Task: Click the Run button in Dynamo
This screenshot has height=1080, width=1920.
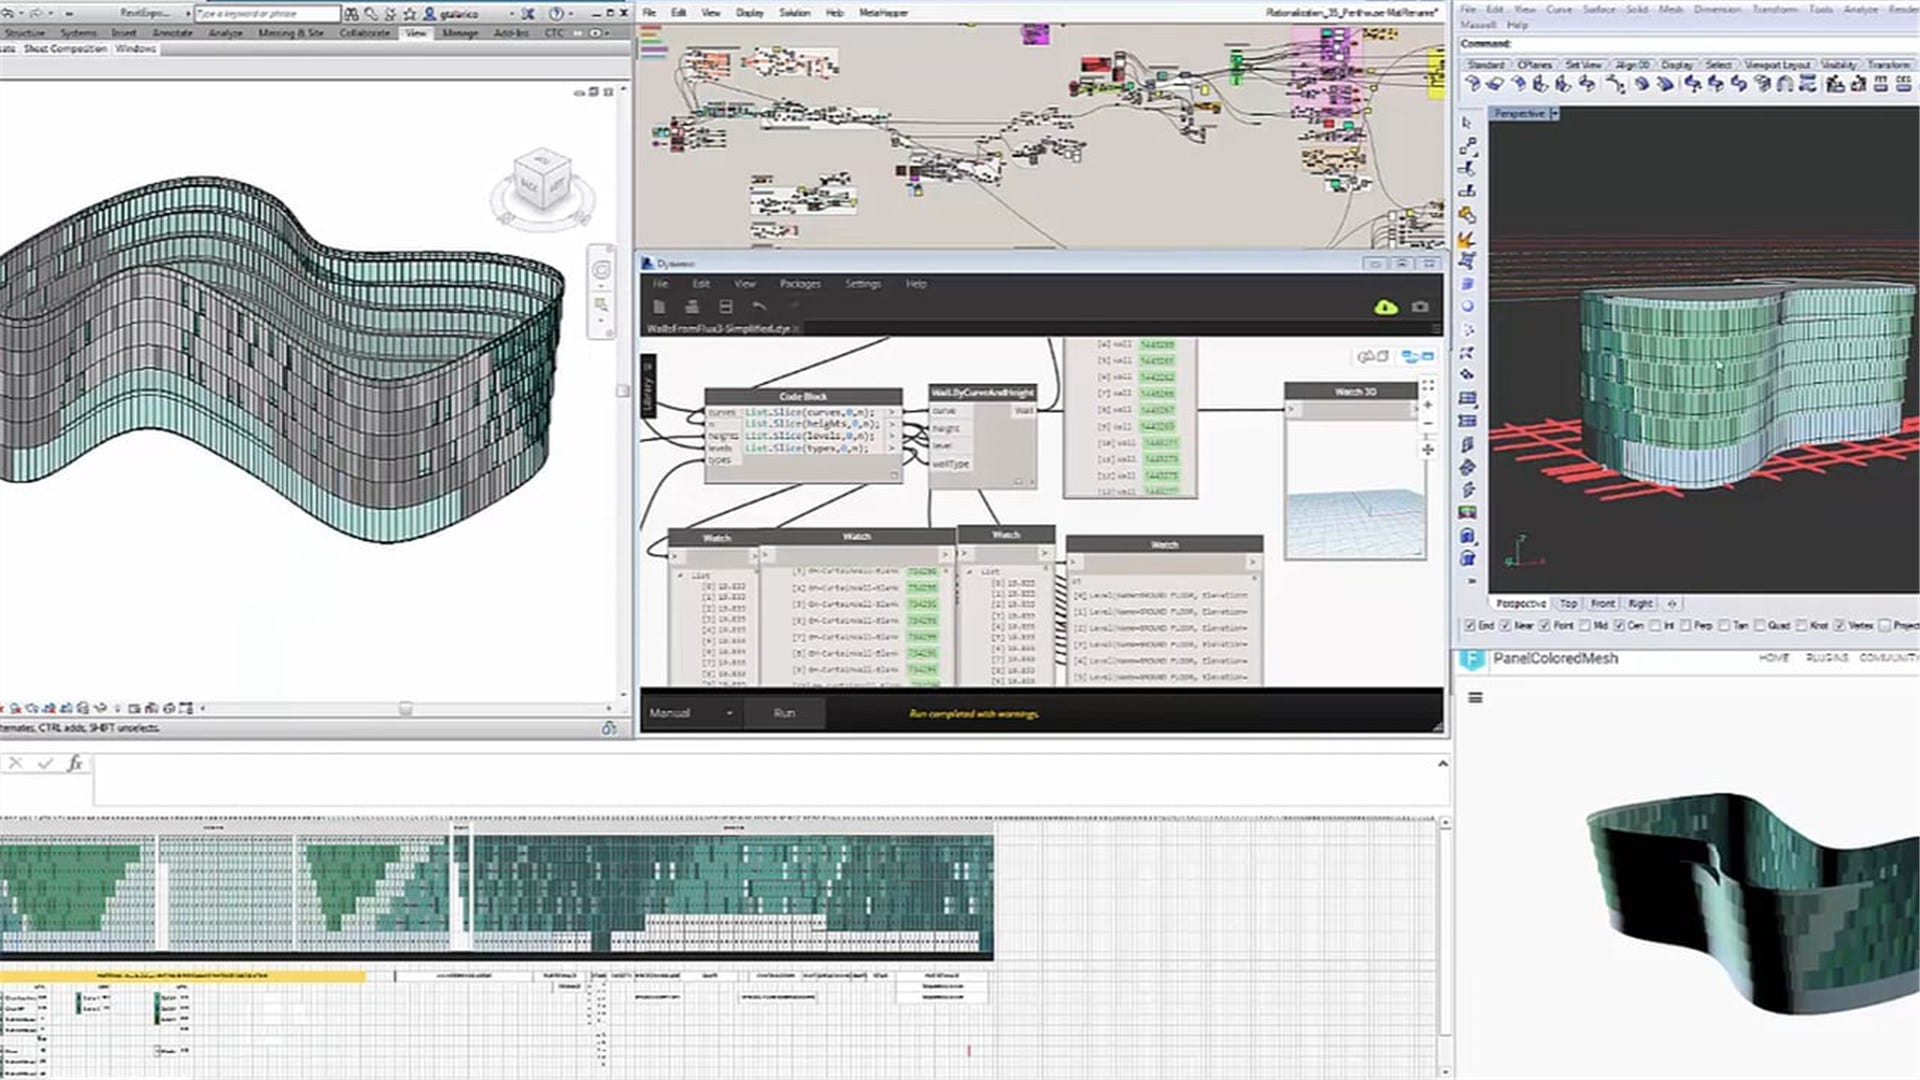Action: tap(784, 713)
